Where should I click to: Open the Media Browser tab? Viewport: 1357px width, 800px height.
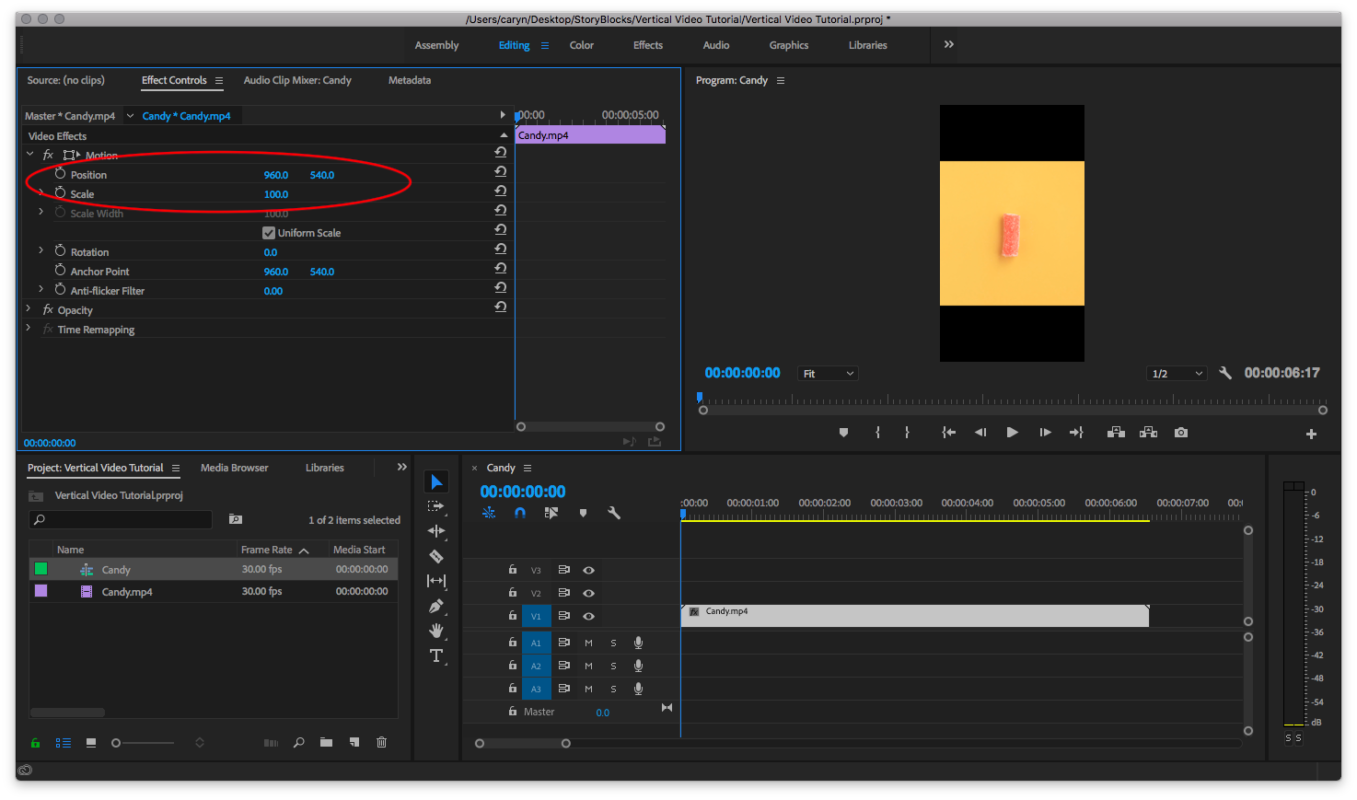(234, 468)
